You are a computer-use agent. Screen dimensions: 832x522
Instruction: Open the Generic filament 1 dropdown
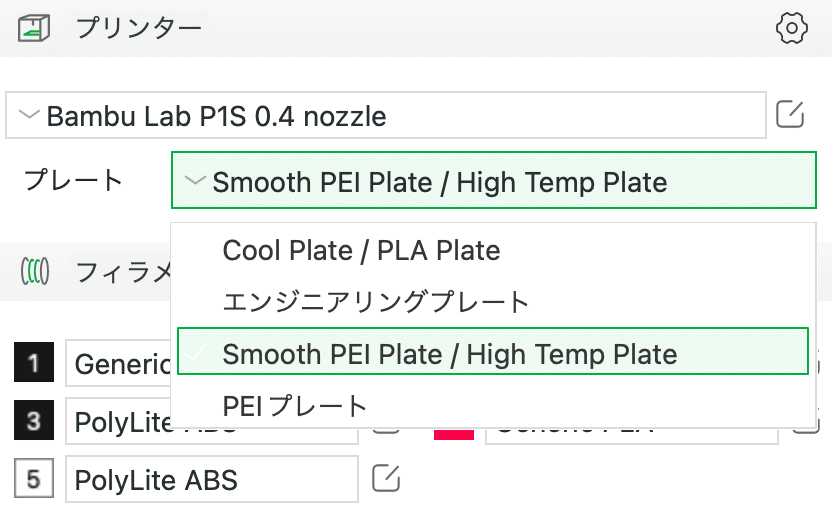pyautogui.click(x=118, y=363)
